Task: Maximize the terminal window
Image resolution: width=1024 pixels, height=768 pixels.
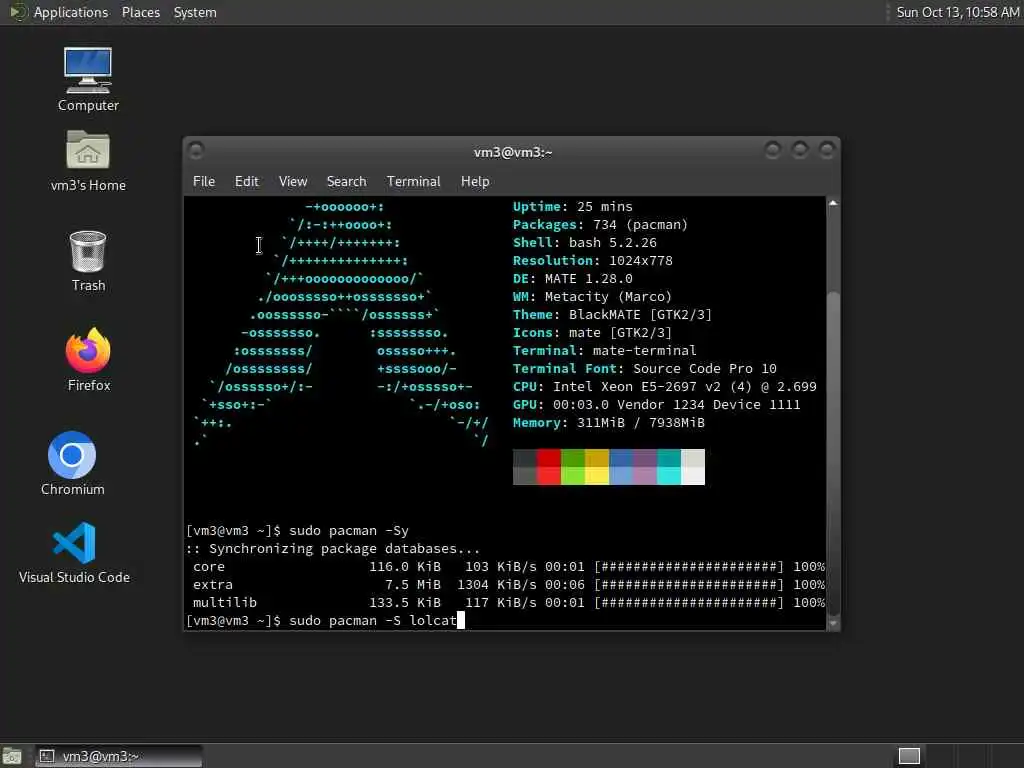Action: point(800,151)
